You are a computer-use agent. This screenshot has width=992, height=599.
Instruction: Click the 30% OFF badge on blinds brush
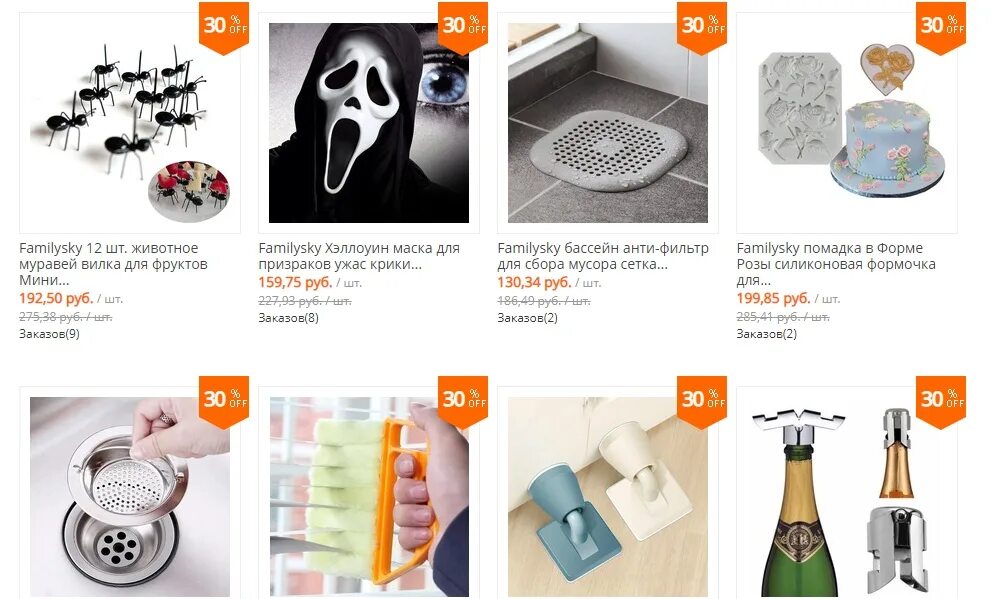point(463,401)
